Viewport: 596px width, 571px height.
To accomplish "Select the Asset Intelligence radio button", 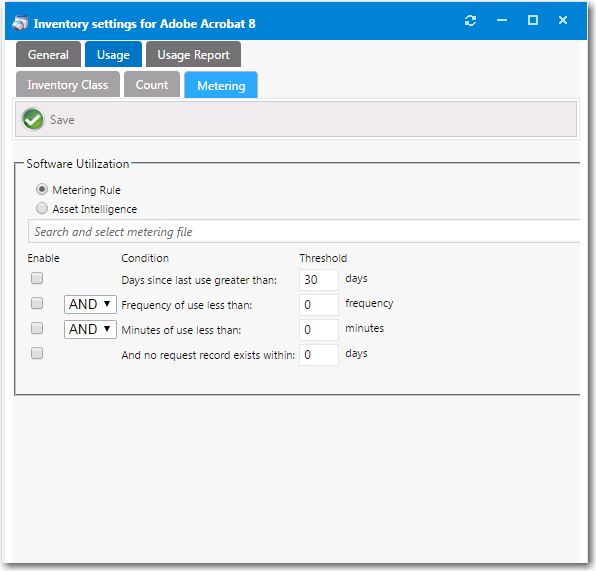I will (x=42, y=208).
